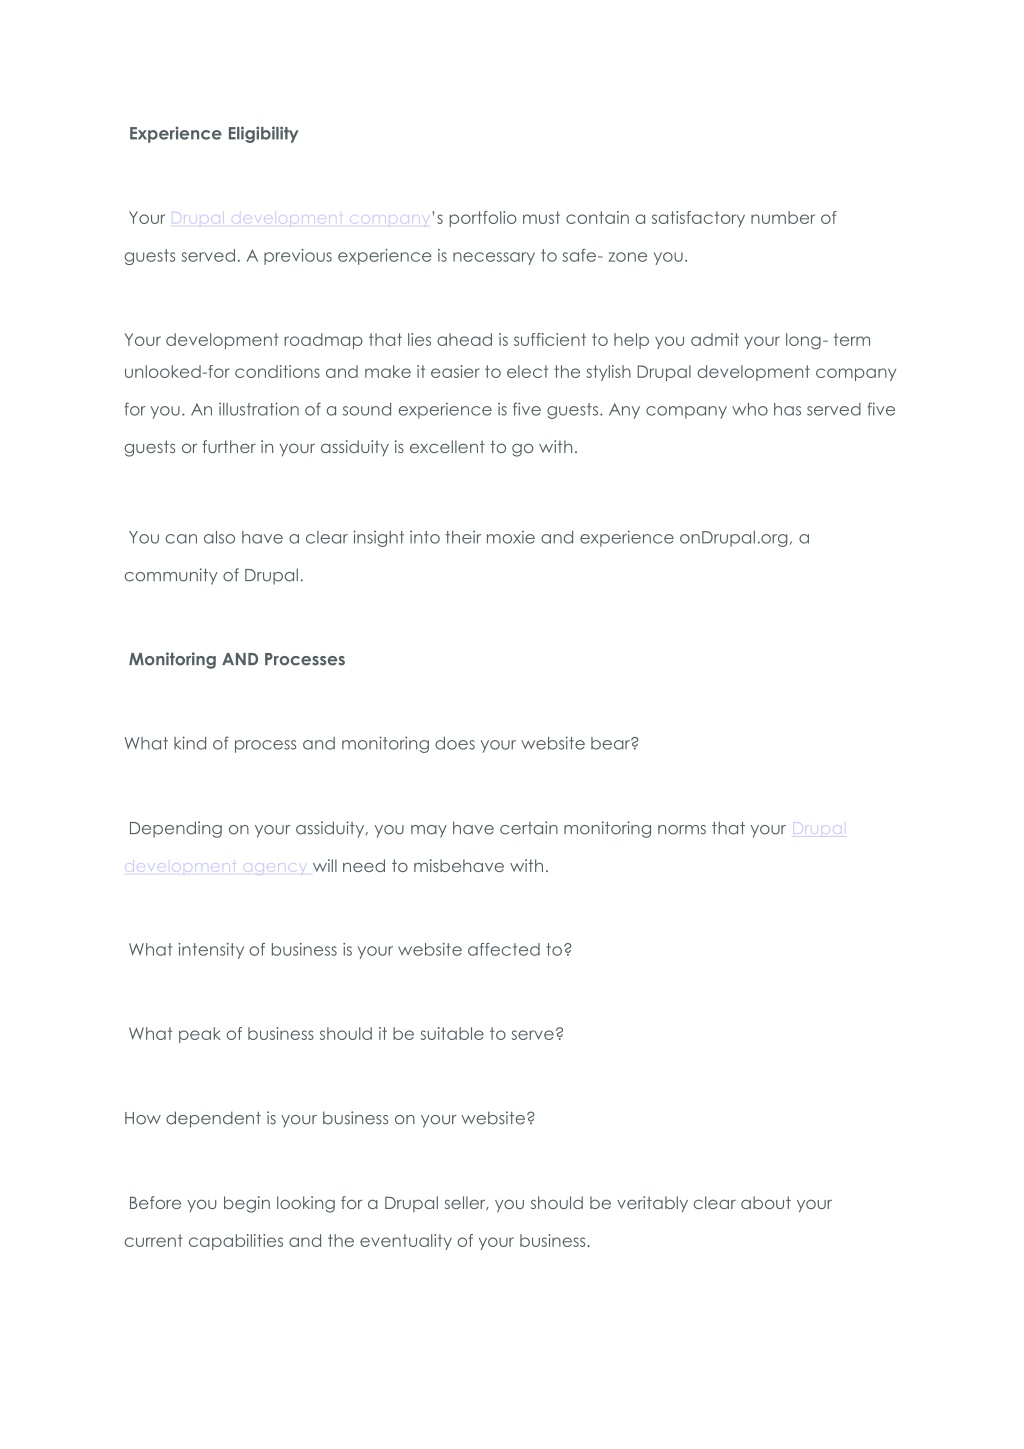This screenshot has height=1449, width=1024.
Task: Click the "community of Drupal." line
Action: coord(214,576)
